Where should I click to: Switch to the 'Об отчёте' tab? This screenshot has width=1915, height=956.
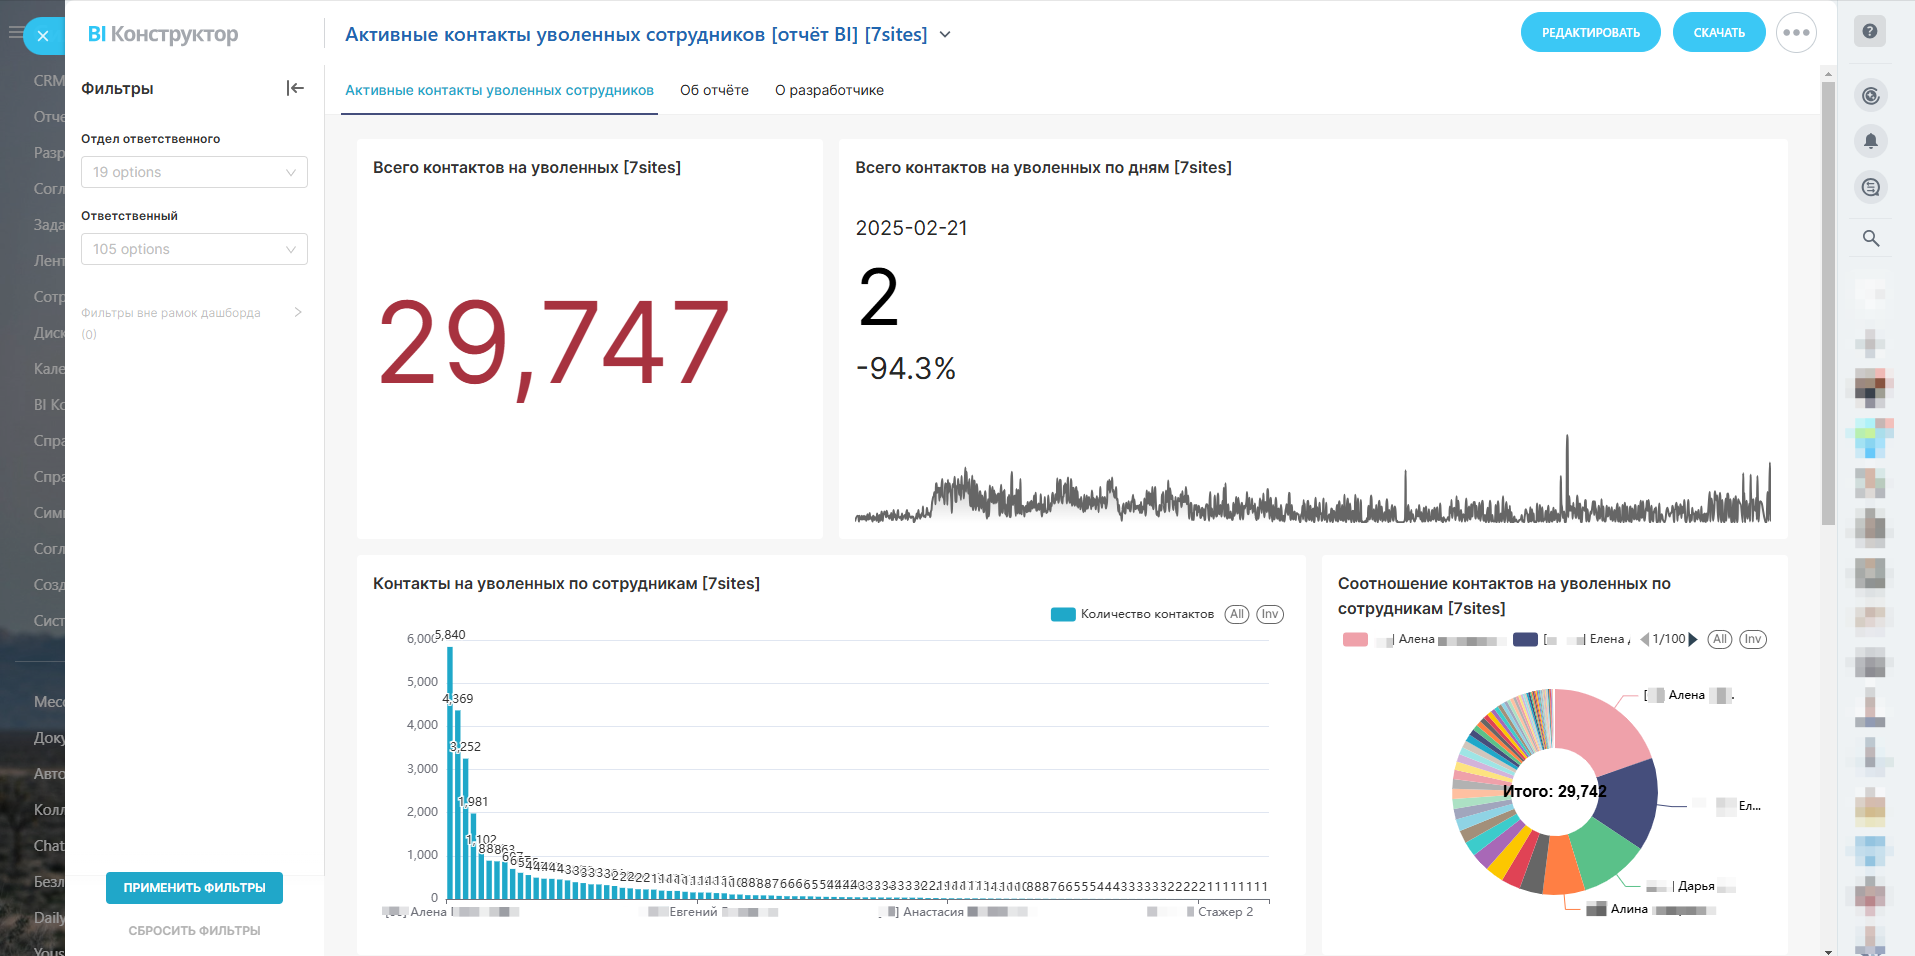pyautogui.click(x=714, y=90)
